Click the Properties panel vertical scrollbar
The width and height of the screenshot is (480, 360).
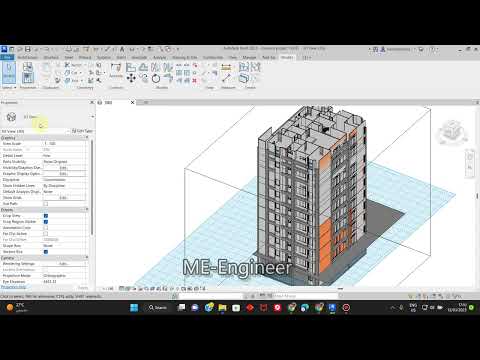92,187
